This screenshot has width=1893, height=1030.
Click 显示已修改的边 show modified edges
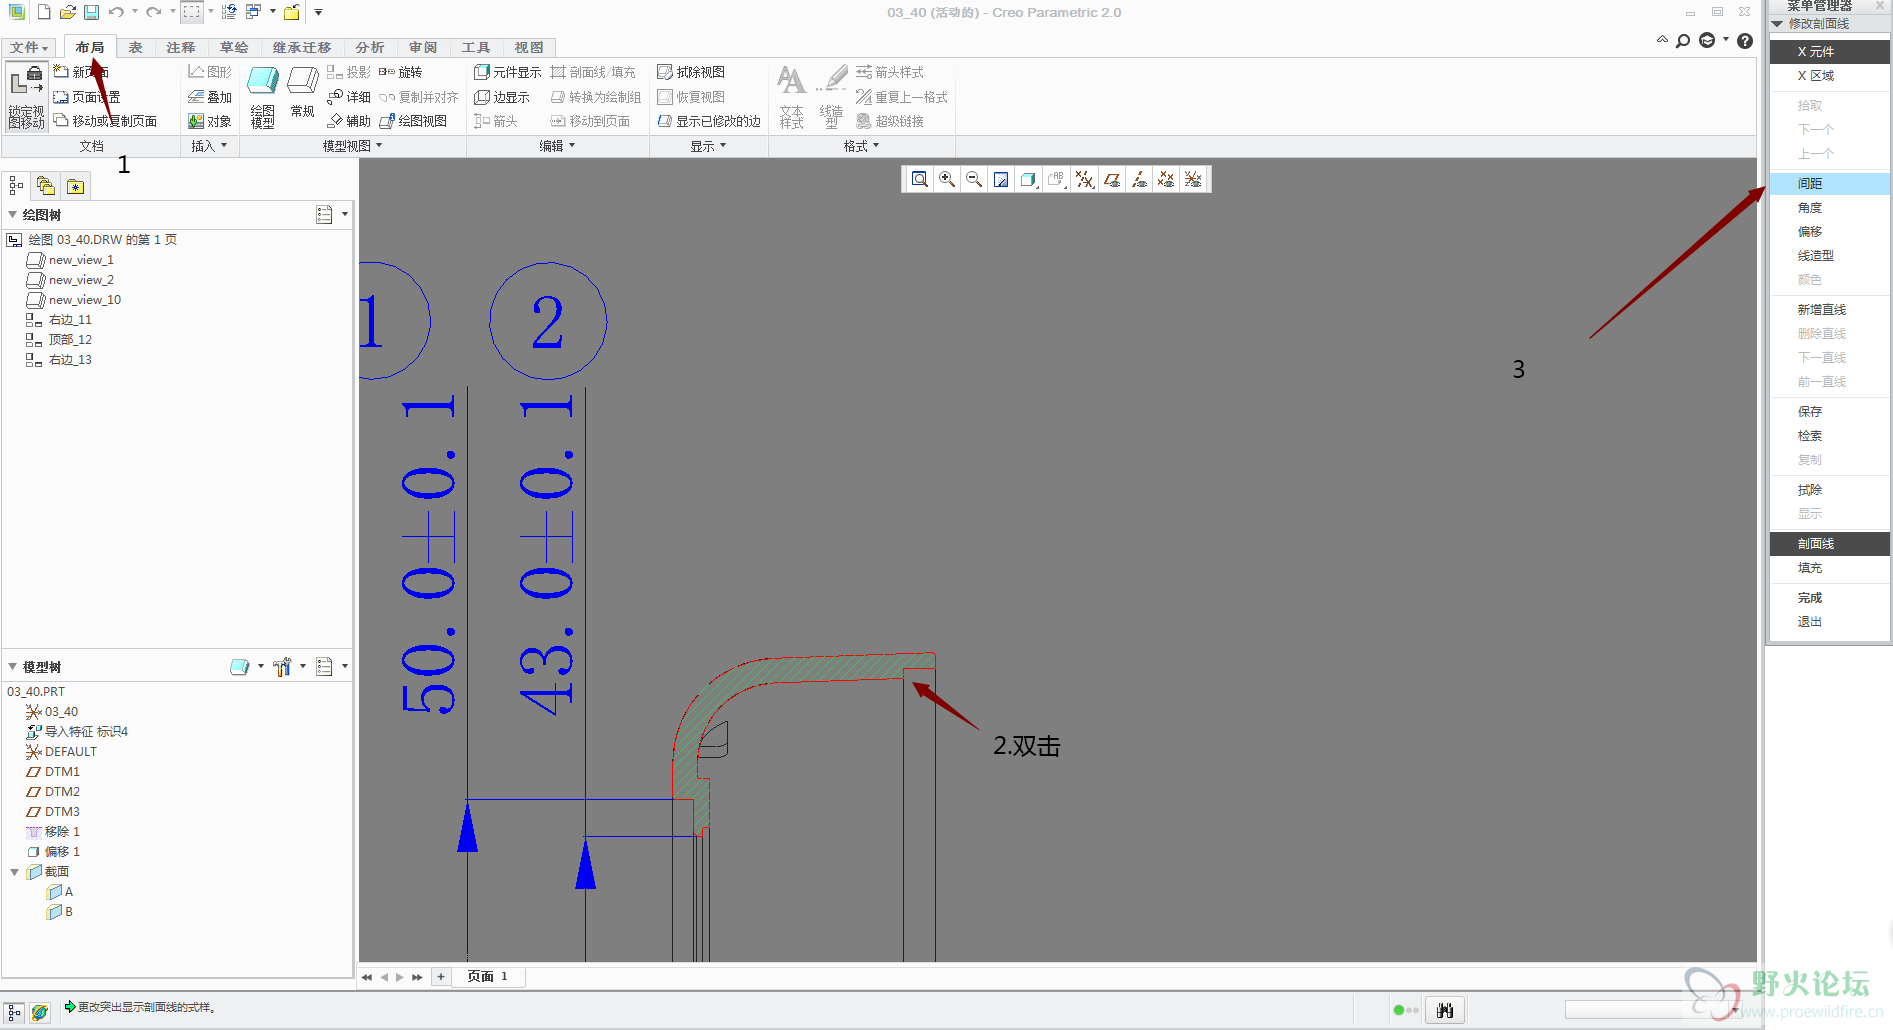(709, 121)
